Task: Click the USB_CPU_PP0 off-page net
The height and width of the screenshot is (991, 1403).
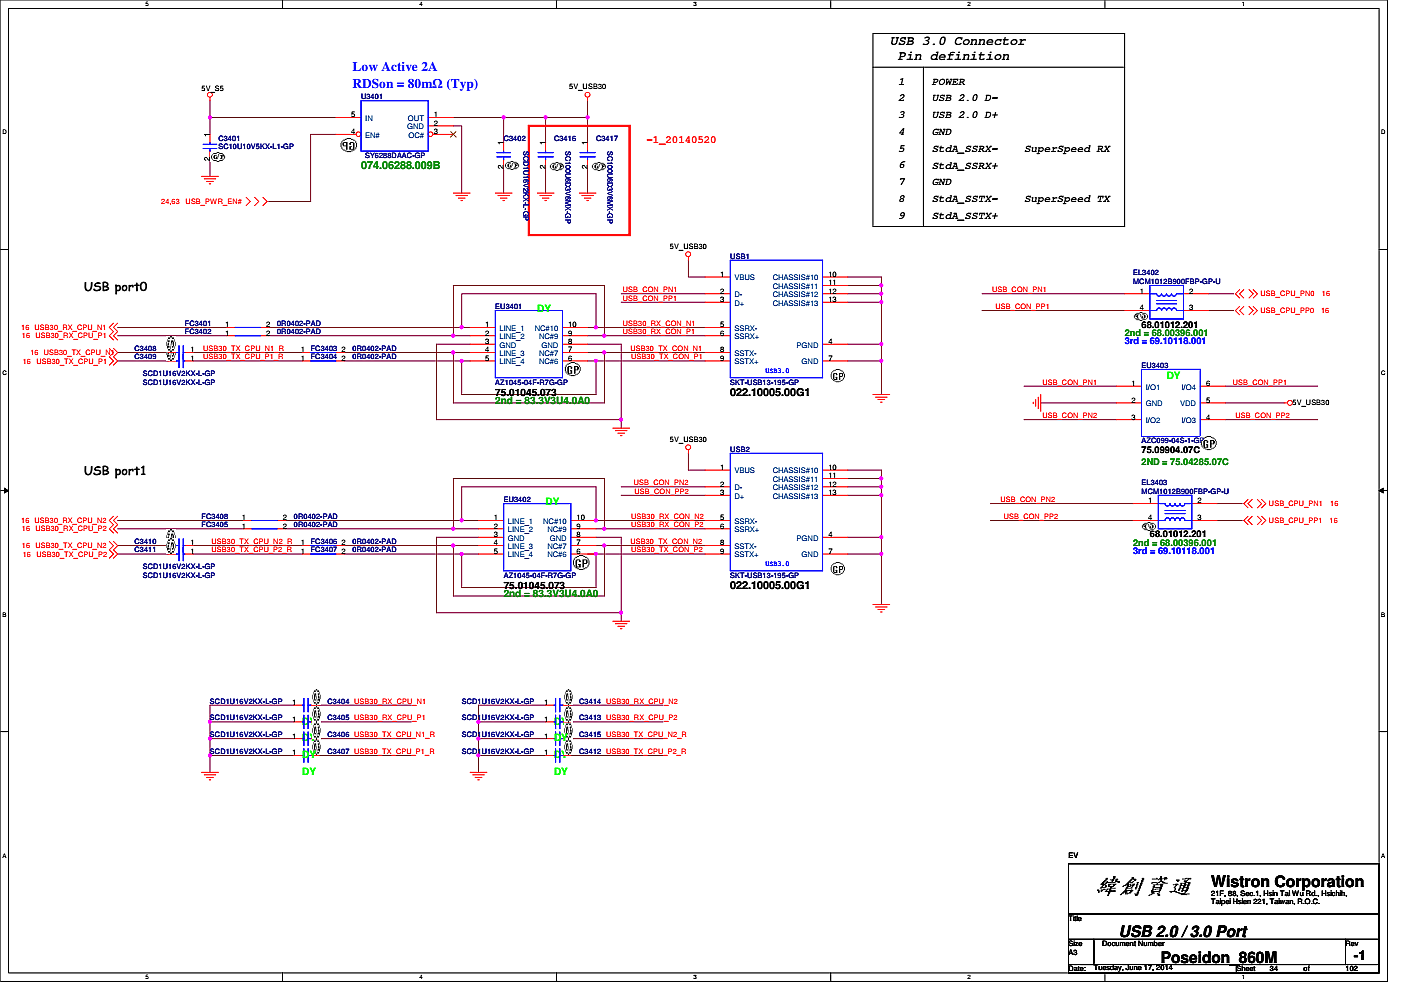Action: click(1287, 311)
